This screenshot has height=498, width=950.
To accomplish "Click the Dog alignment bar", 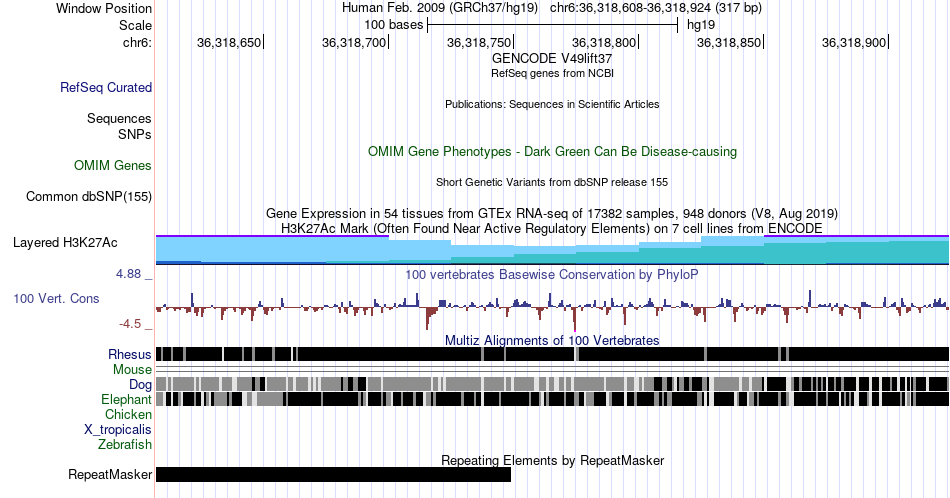I will [553, 383].
